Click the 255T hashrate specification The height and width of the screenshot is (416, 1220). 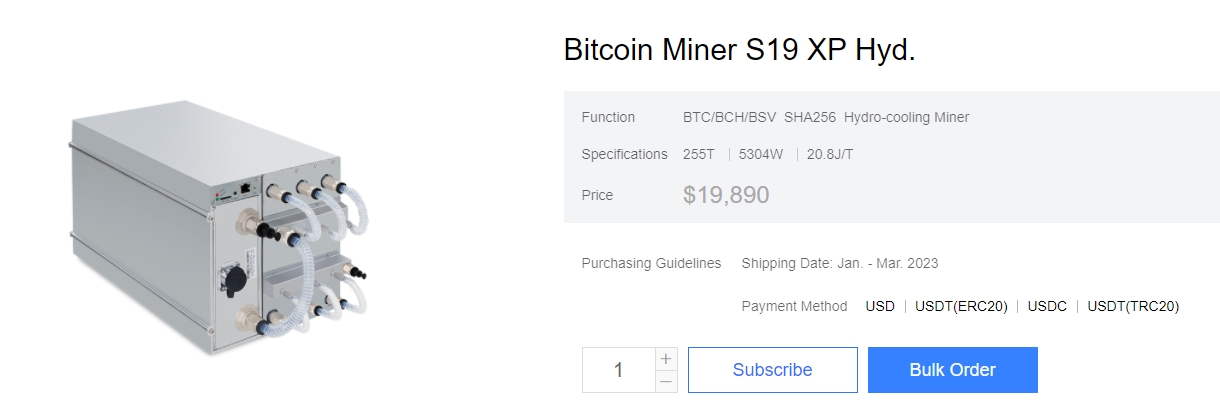(701, 154)
